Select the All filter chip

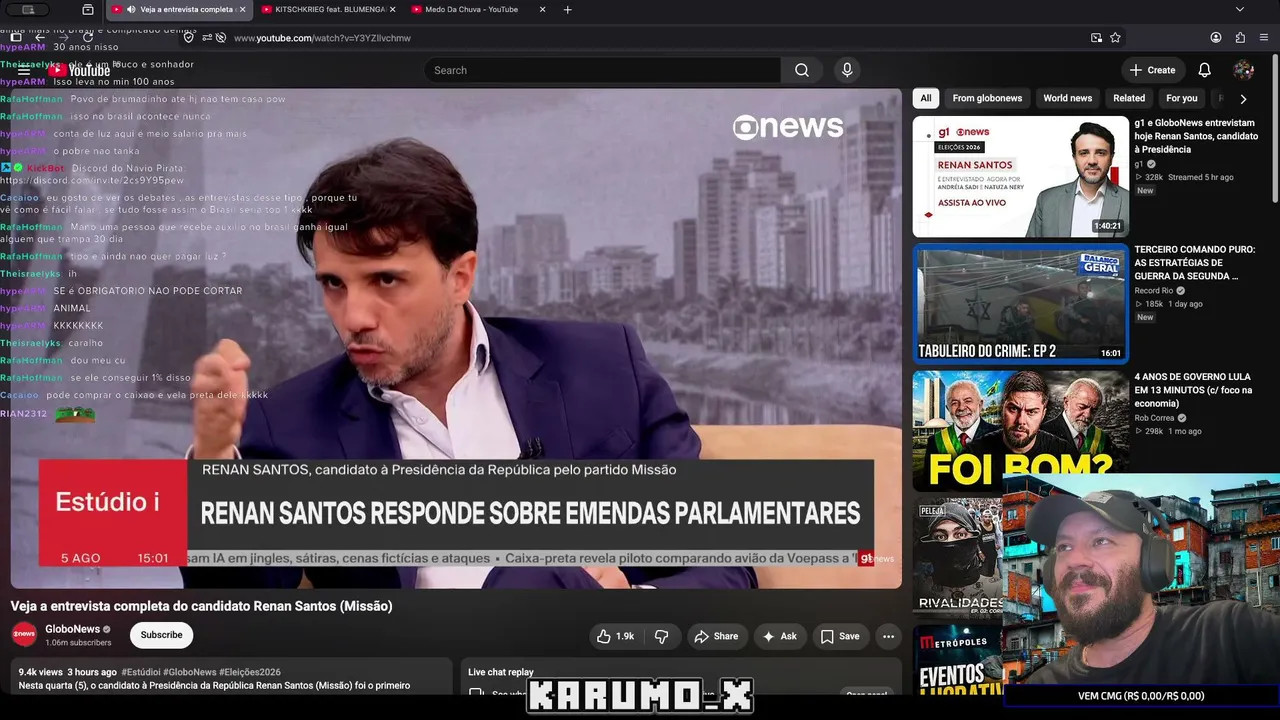(x=926, y=98)
